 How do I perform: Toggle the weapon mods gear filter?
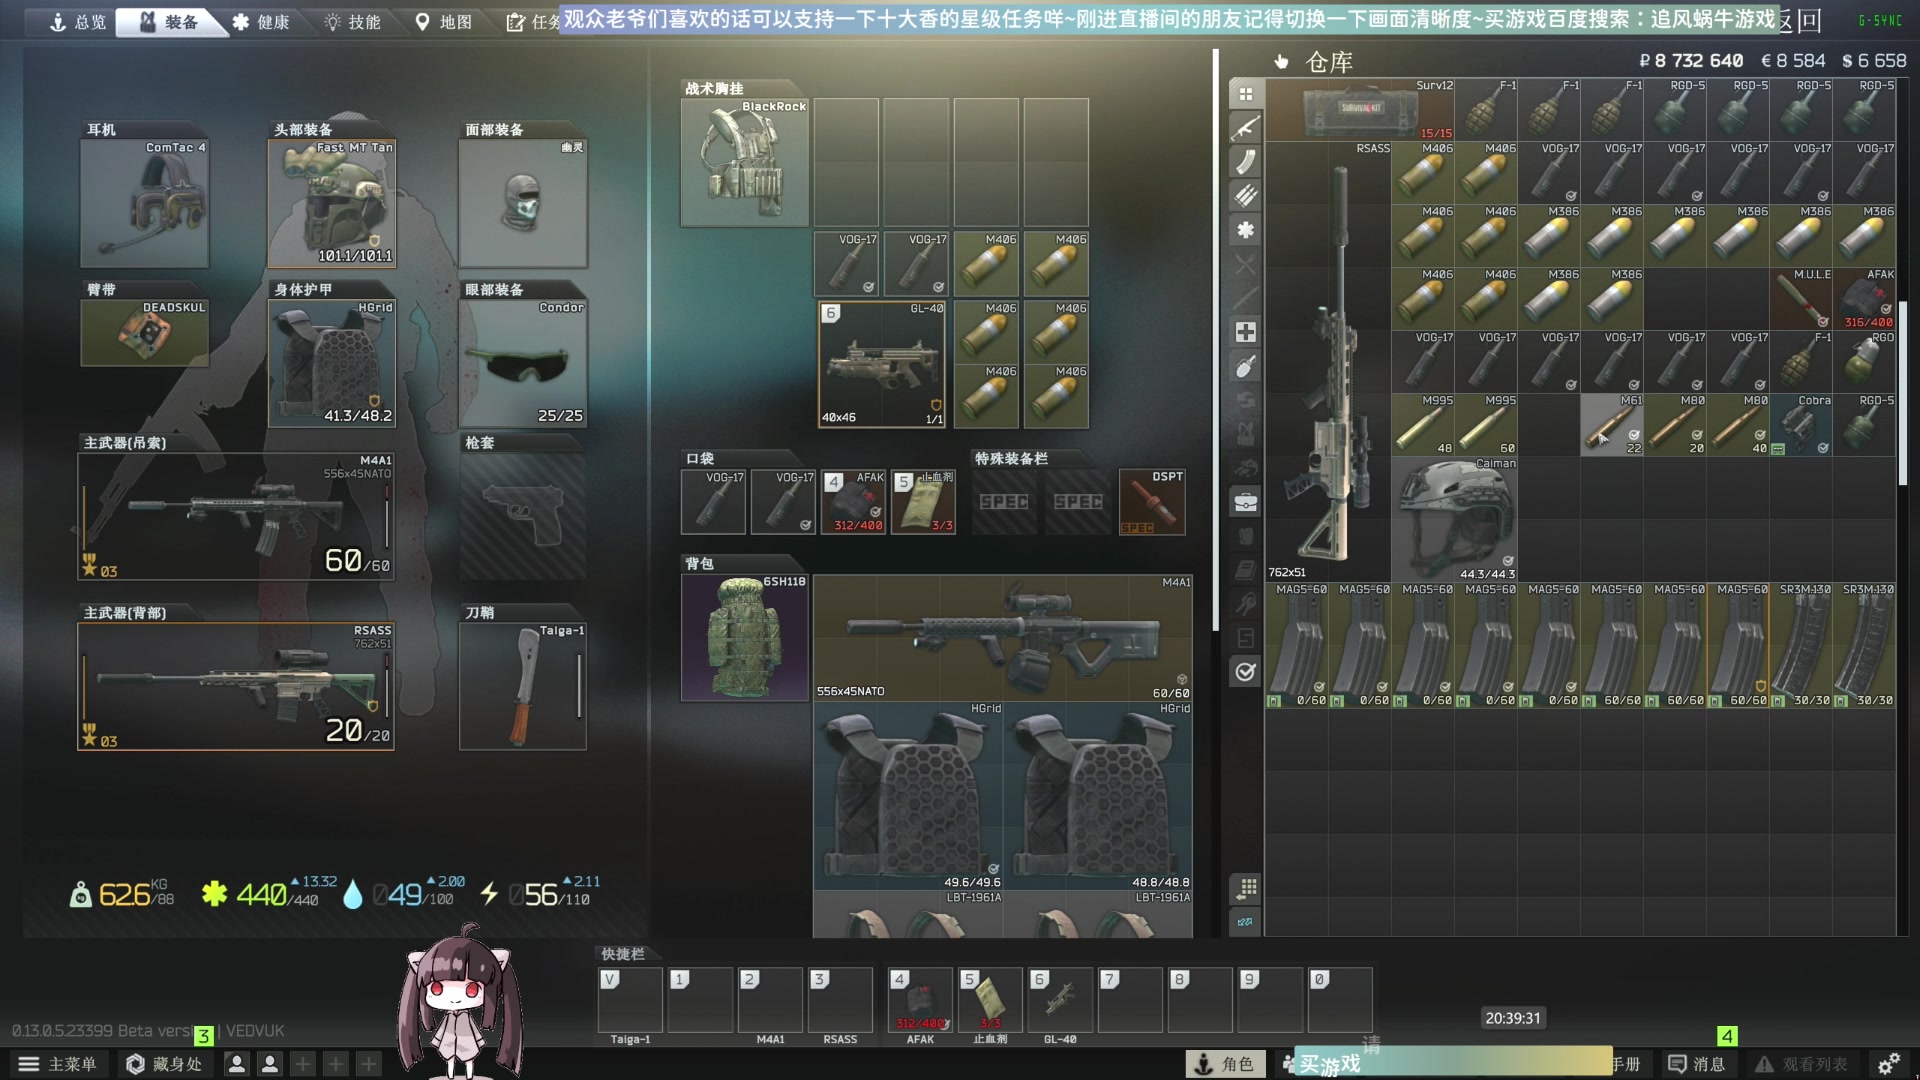pos(1245,230)
